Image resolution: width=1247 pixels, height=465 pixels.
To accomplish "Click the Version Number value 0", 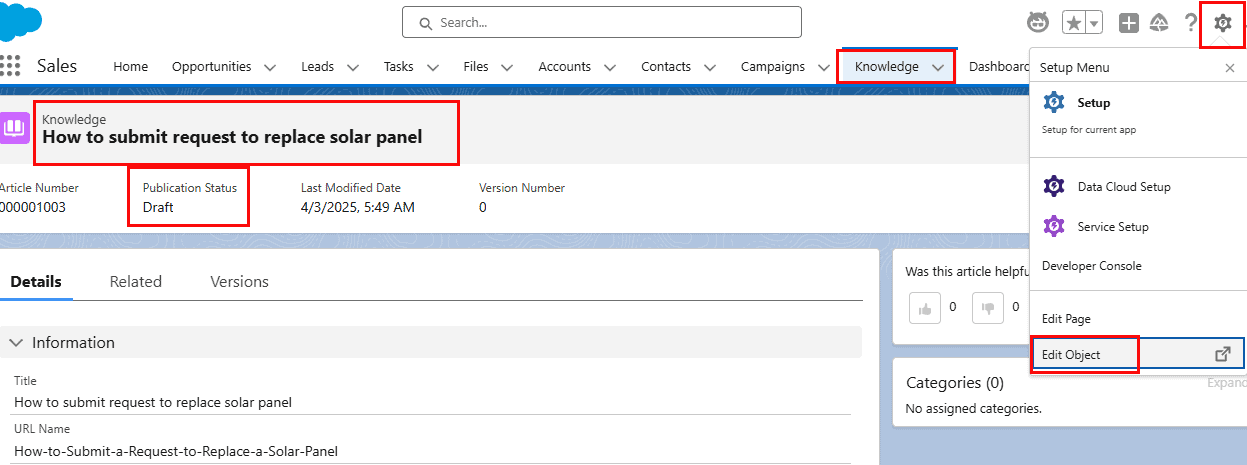I will click(483, 207).
